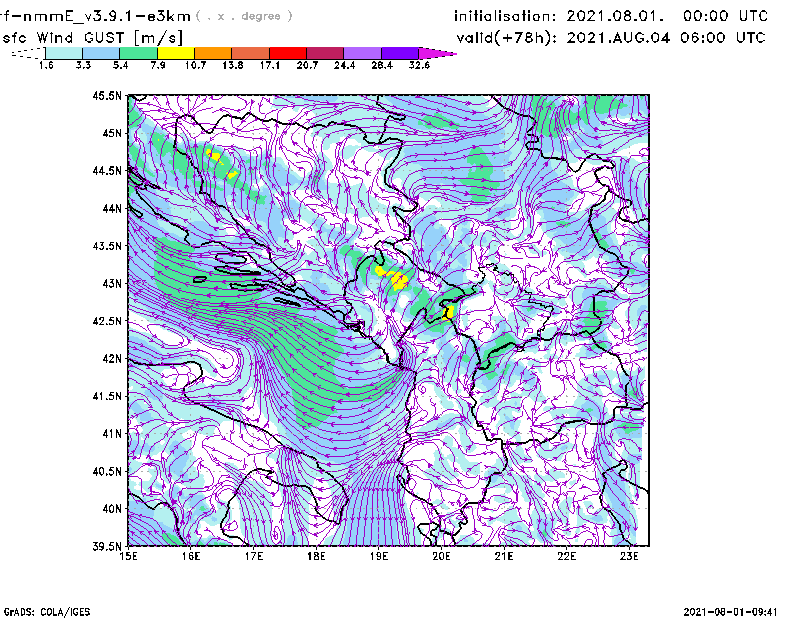Click legend value 20.7
Screen dimensions: 800x618
click(x=307, y=65)
